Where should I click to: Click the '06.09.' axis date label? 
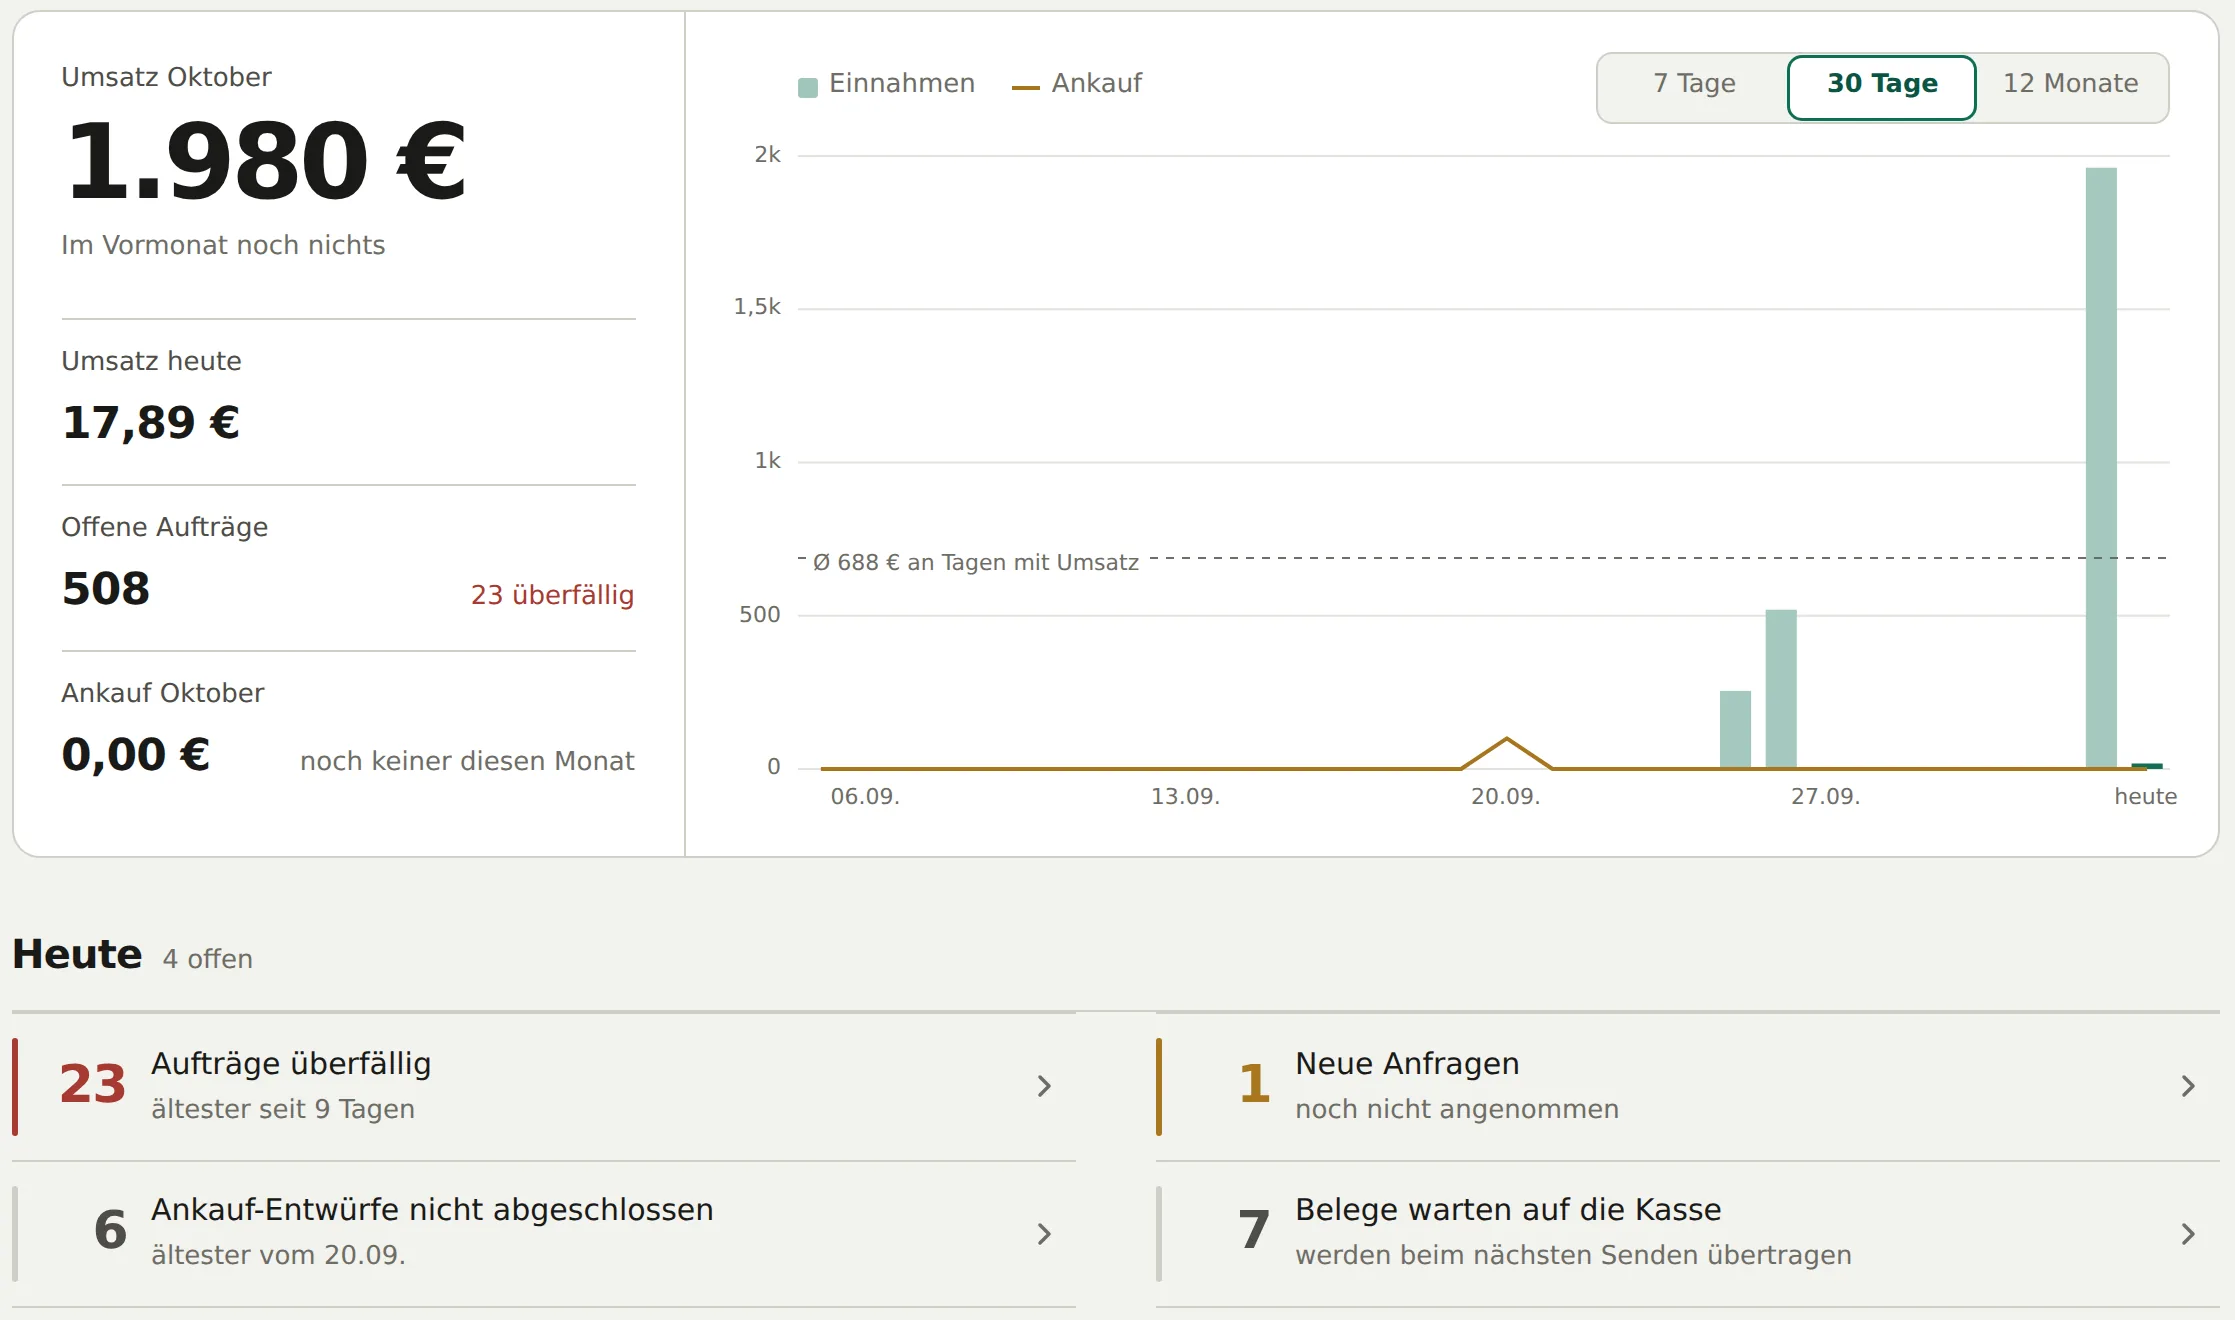[x=865, y=797]
